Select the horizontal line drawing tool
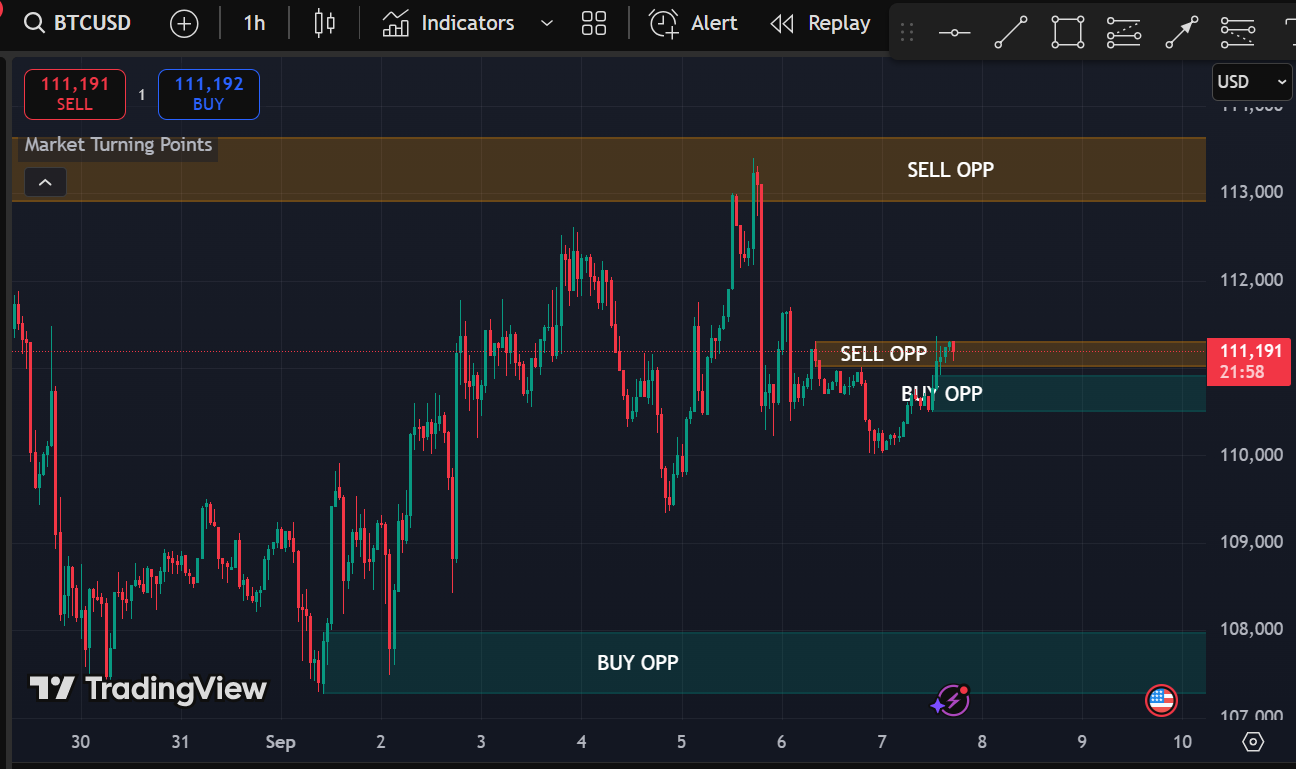 click(x=954, y=33)
